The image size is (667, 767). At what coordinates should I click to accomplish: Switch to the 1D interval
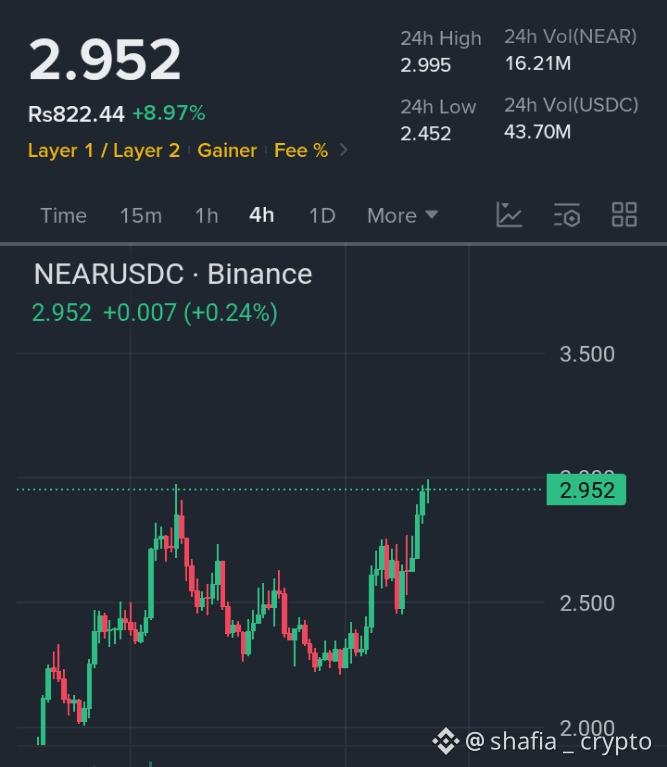tap(322, 216)
